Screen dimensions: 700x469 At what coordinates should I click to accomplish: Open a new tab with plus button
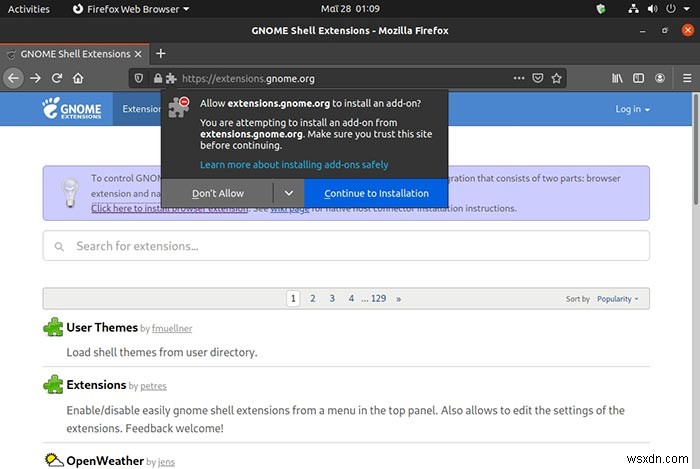pos(161,54)
